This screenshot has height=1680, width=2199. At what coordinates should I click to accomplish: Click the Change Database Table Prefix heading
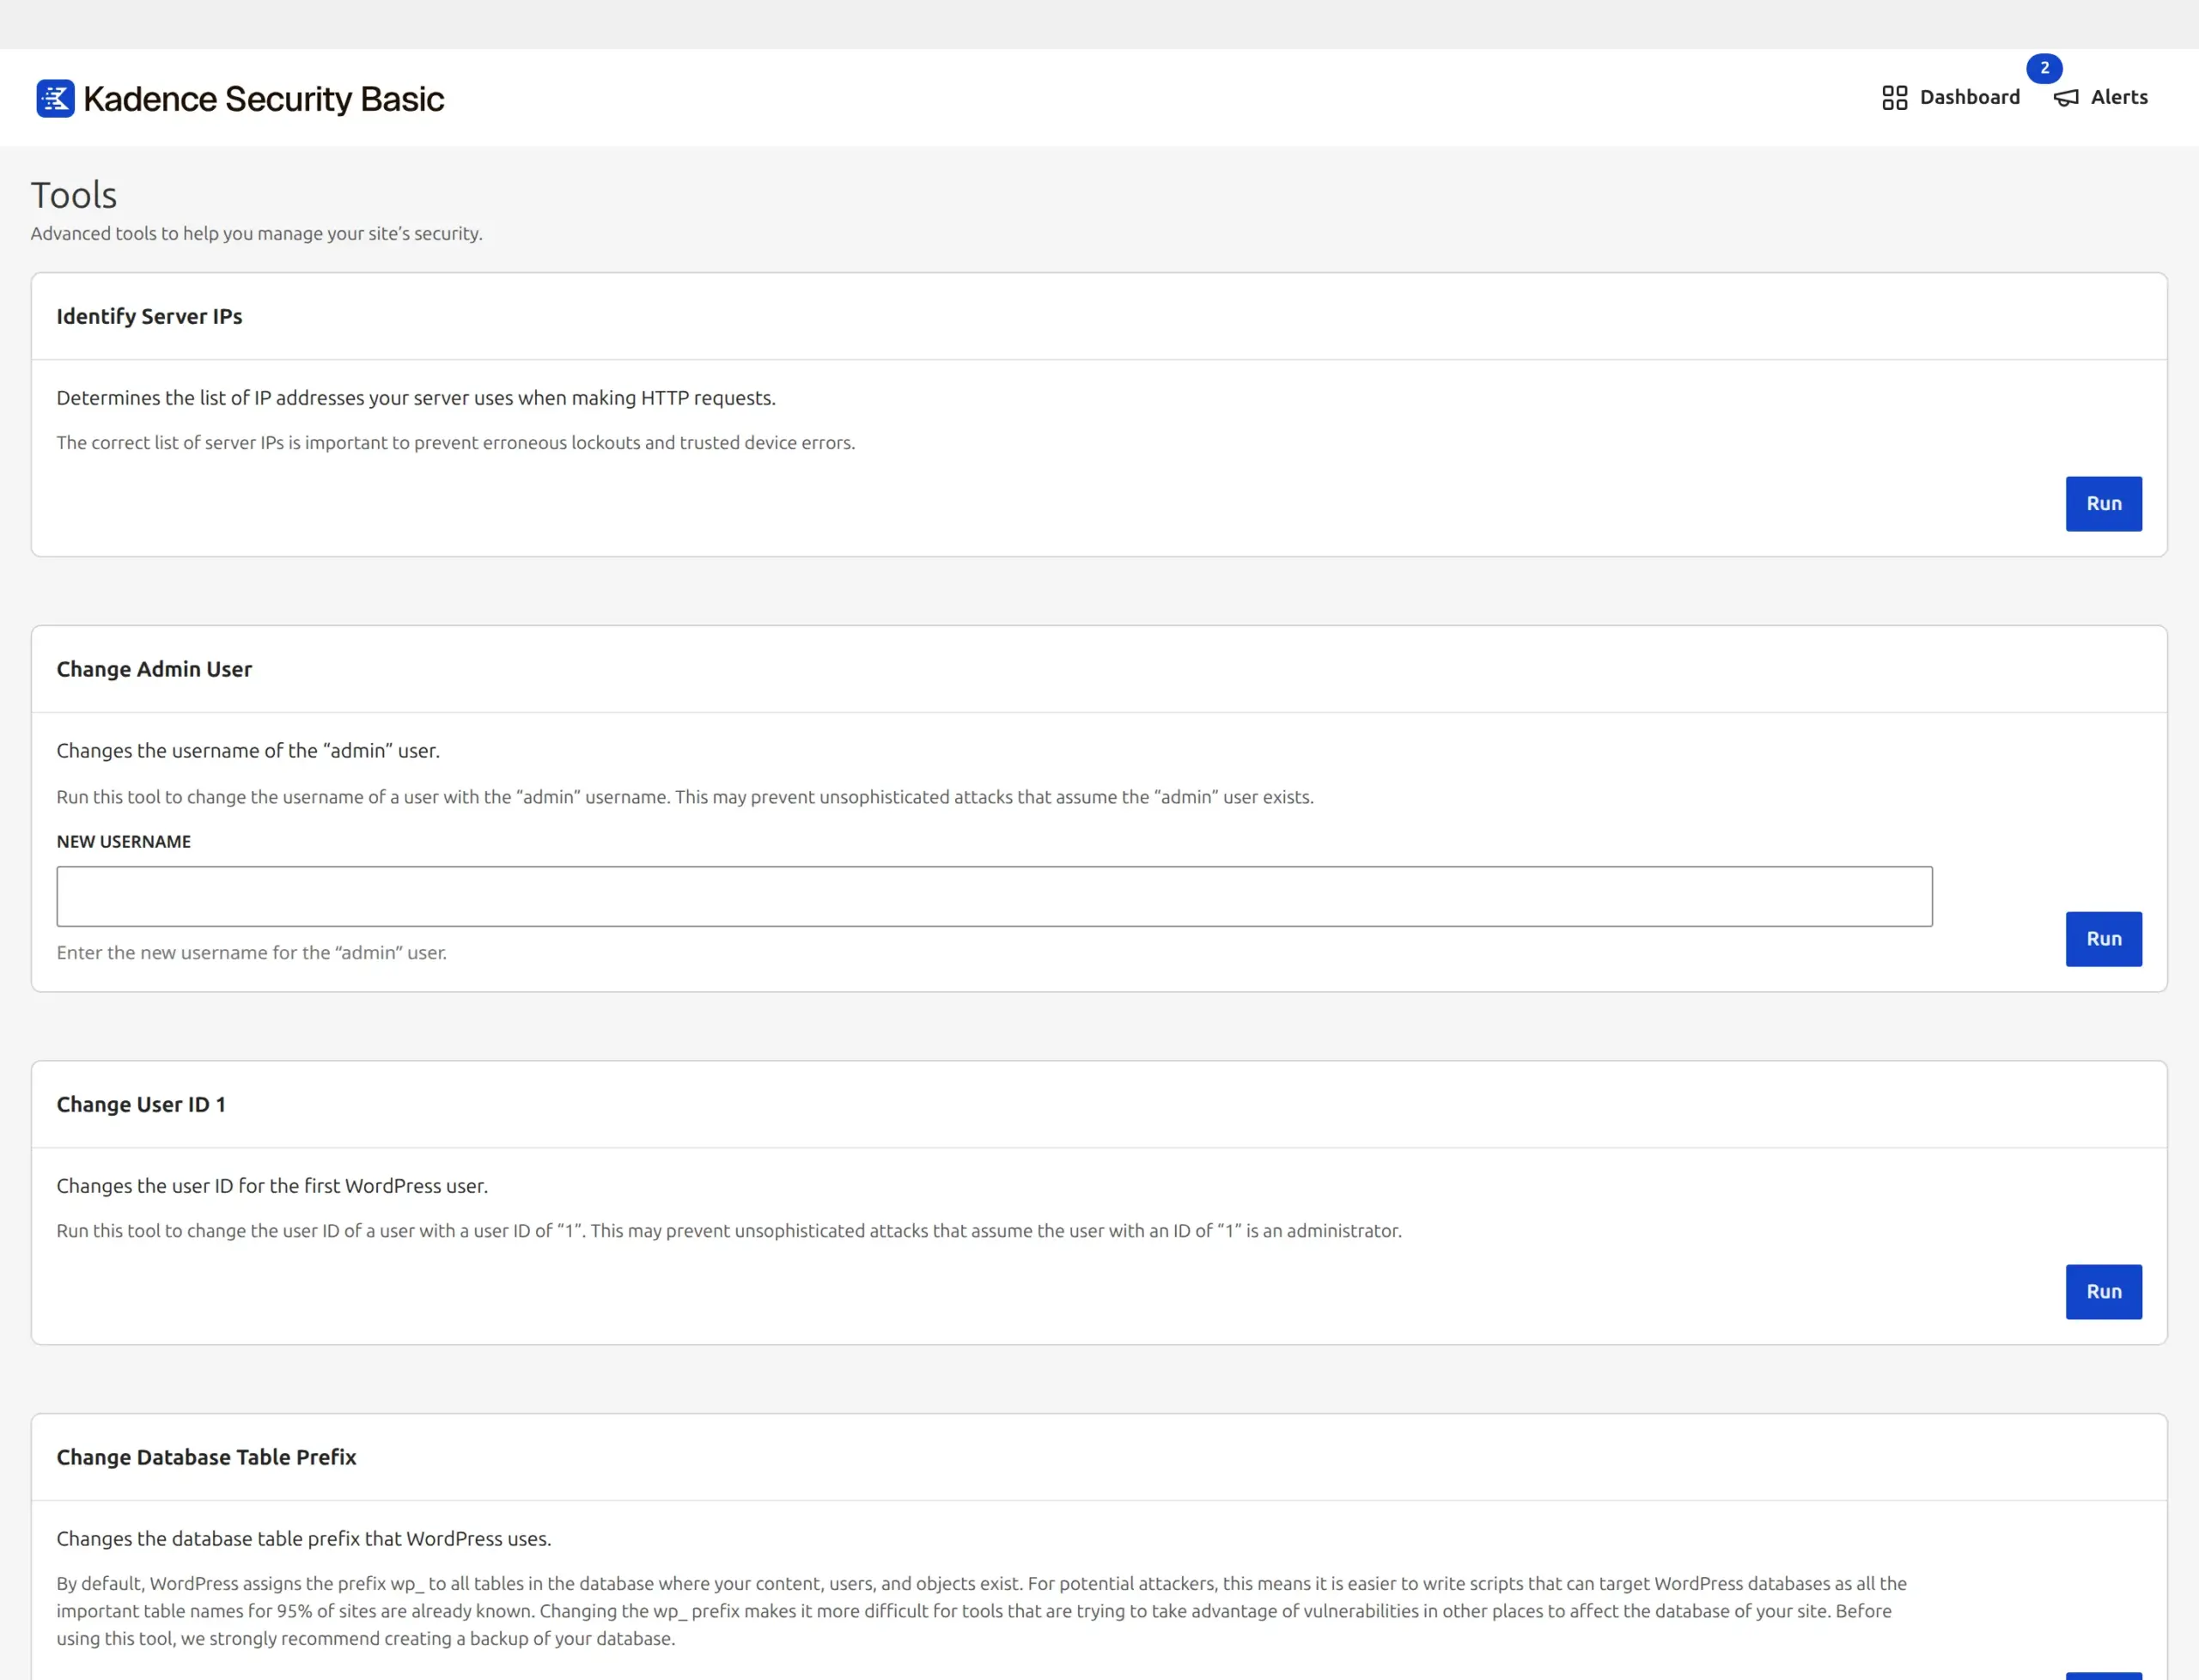click(206, 1457)
